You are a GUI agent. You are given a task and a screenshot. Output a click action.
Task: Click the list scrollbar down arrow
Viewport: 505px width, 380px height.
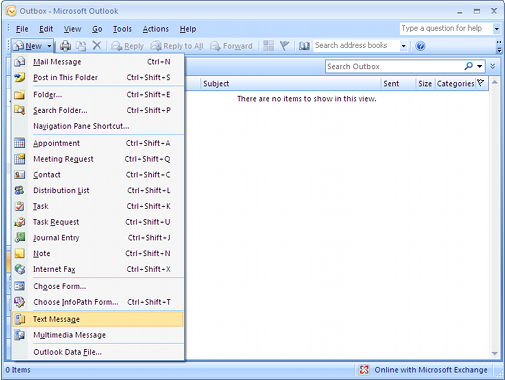(495, 353)
